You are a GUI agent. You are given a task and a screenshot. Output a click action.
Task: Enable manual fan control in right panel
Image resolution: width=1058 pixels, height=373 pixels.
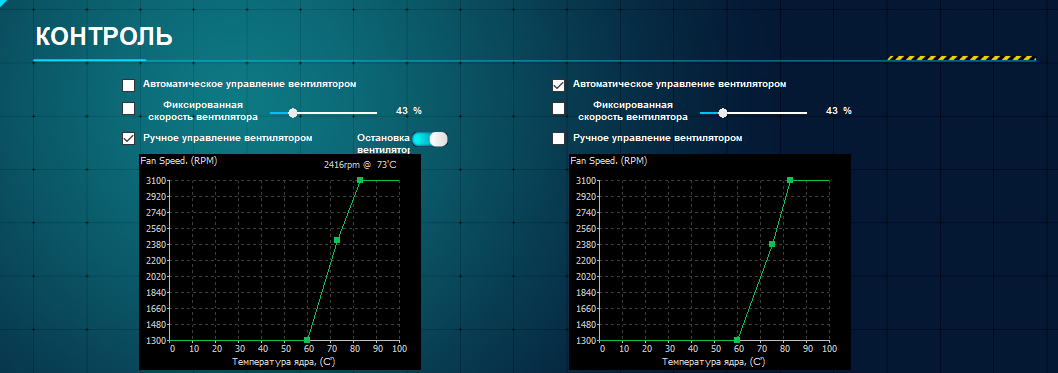click(x=558, y=138)
